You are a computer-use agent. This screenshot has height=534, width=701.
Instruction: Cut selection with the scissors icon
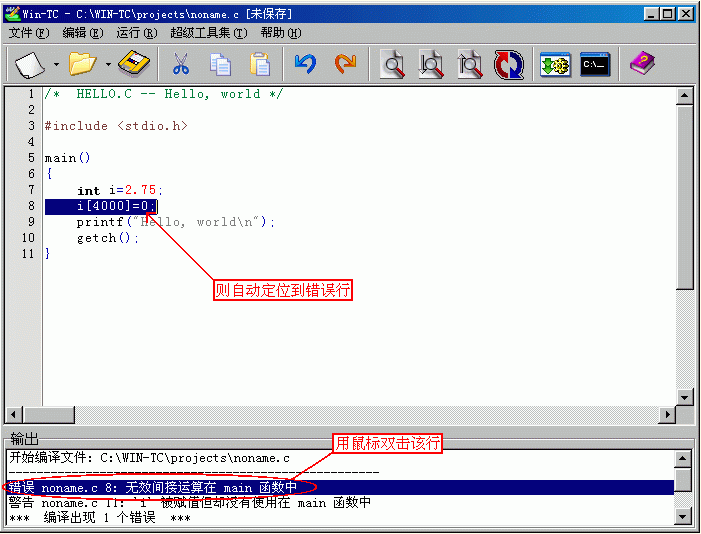(x=181, y=64)
